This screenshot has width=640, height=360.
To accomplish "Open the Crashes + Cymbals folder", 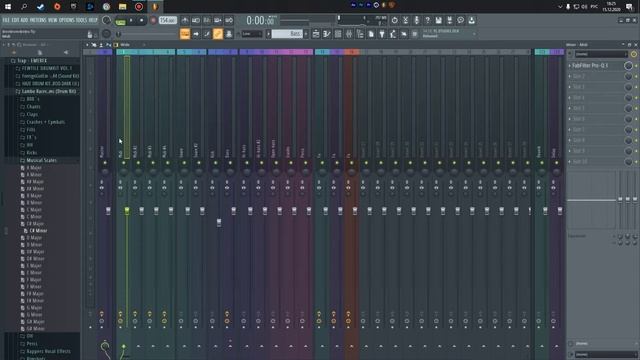I will (45, 122).
